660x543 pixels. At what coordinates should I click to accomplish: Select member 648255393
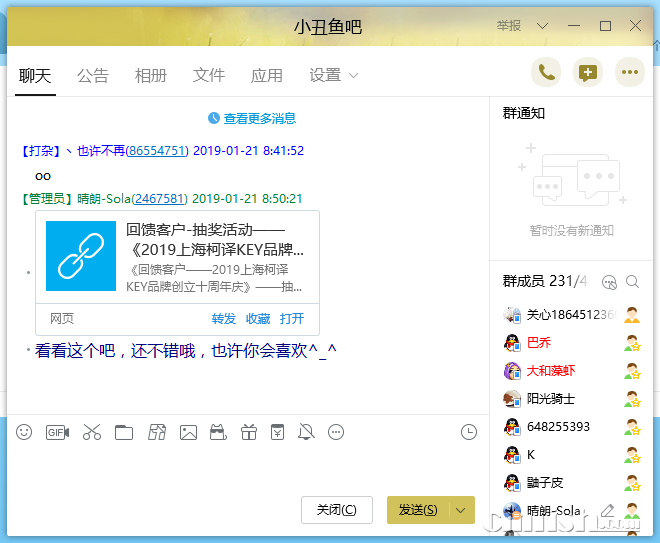571,427
